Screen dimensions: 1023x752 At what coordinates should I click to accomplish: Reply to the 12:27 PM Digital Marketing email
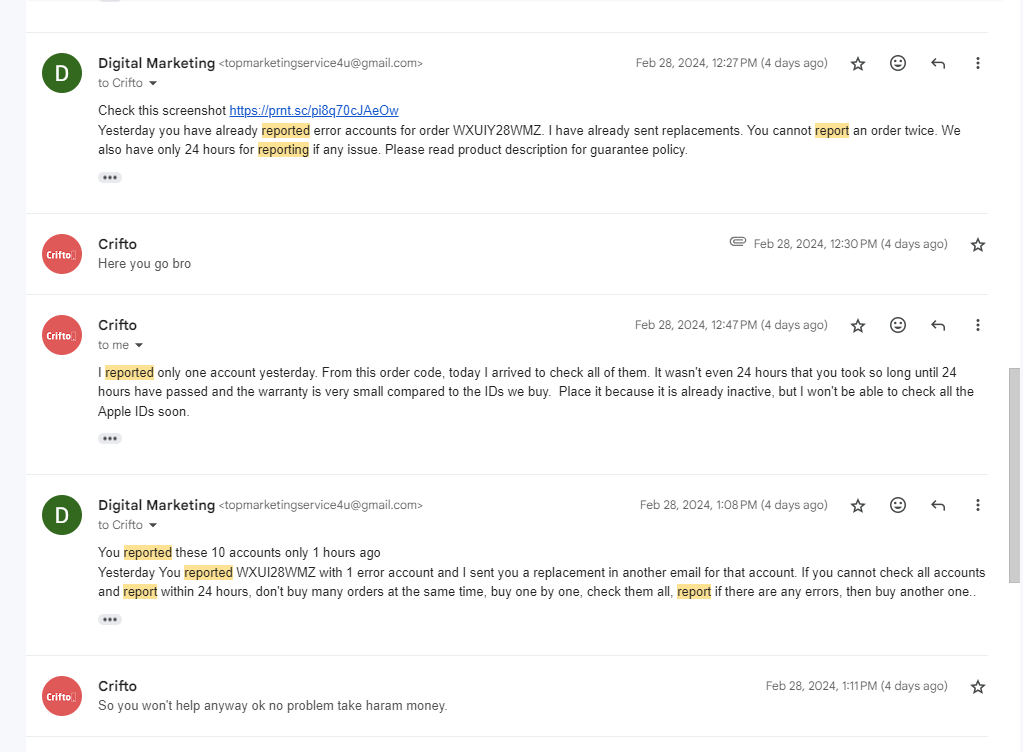tap(938, 63)
